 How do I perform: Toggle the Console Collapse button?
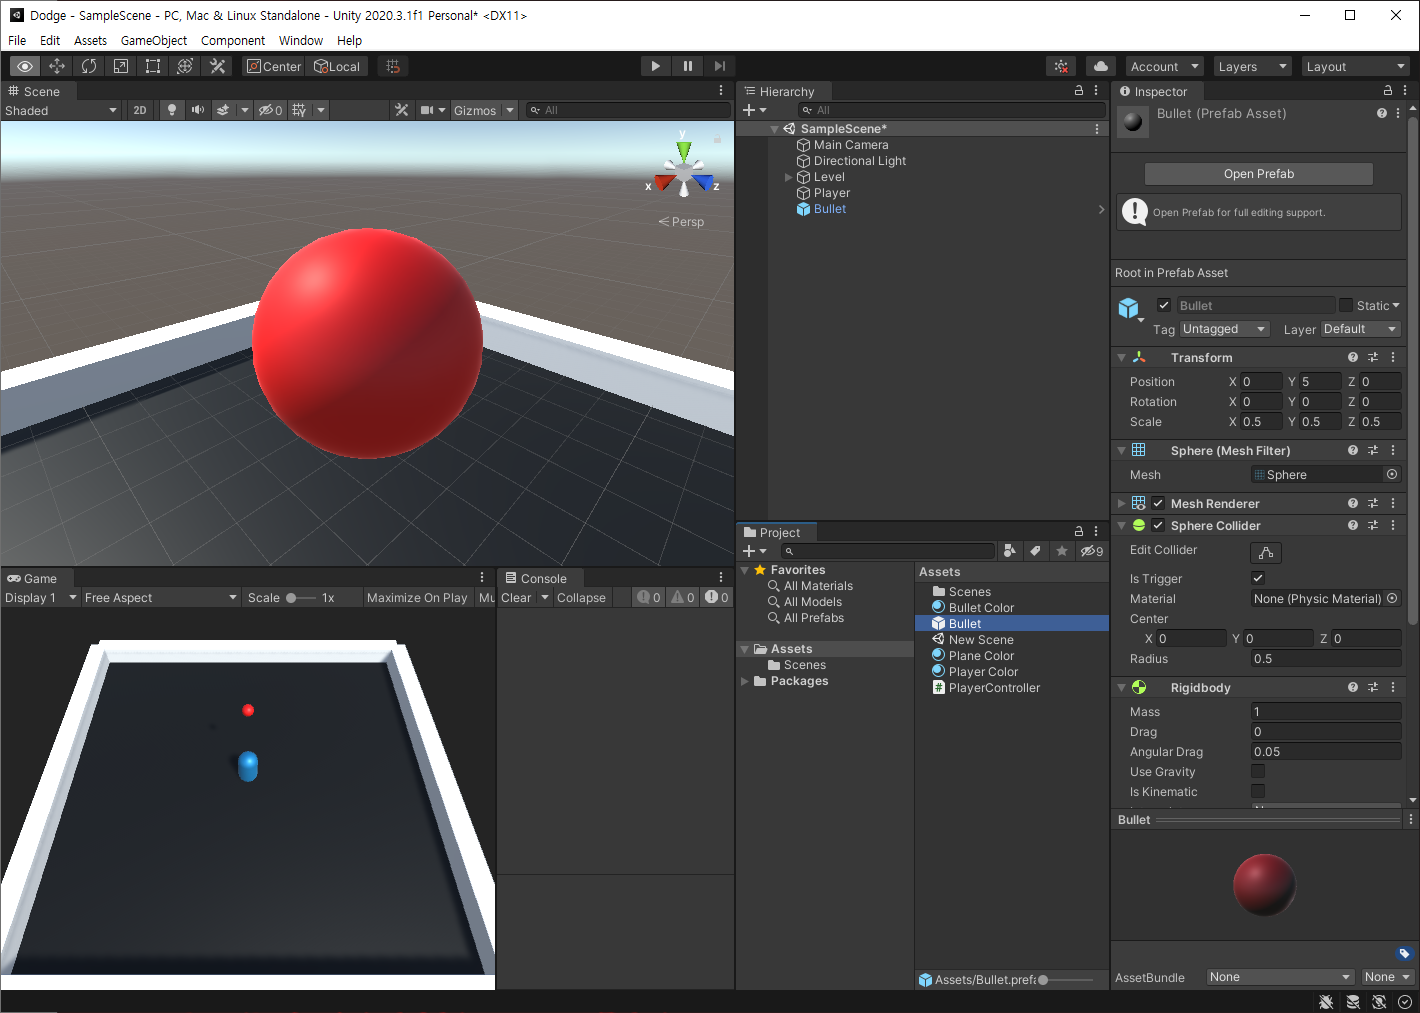(x=581, y=597)
